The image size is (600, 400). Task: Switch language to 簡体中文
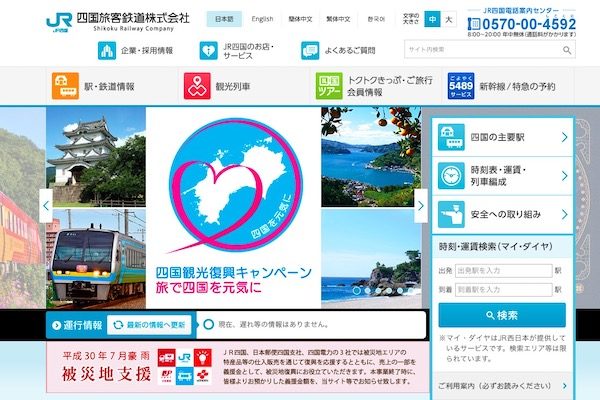point(300,19)
